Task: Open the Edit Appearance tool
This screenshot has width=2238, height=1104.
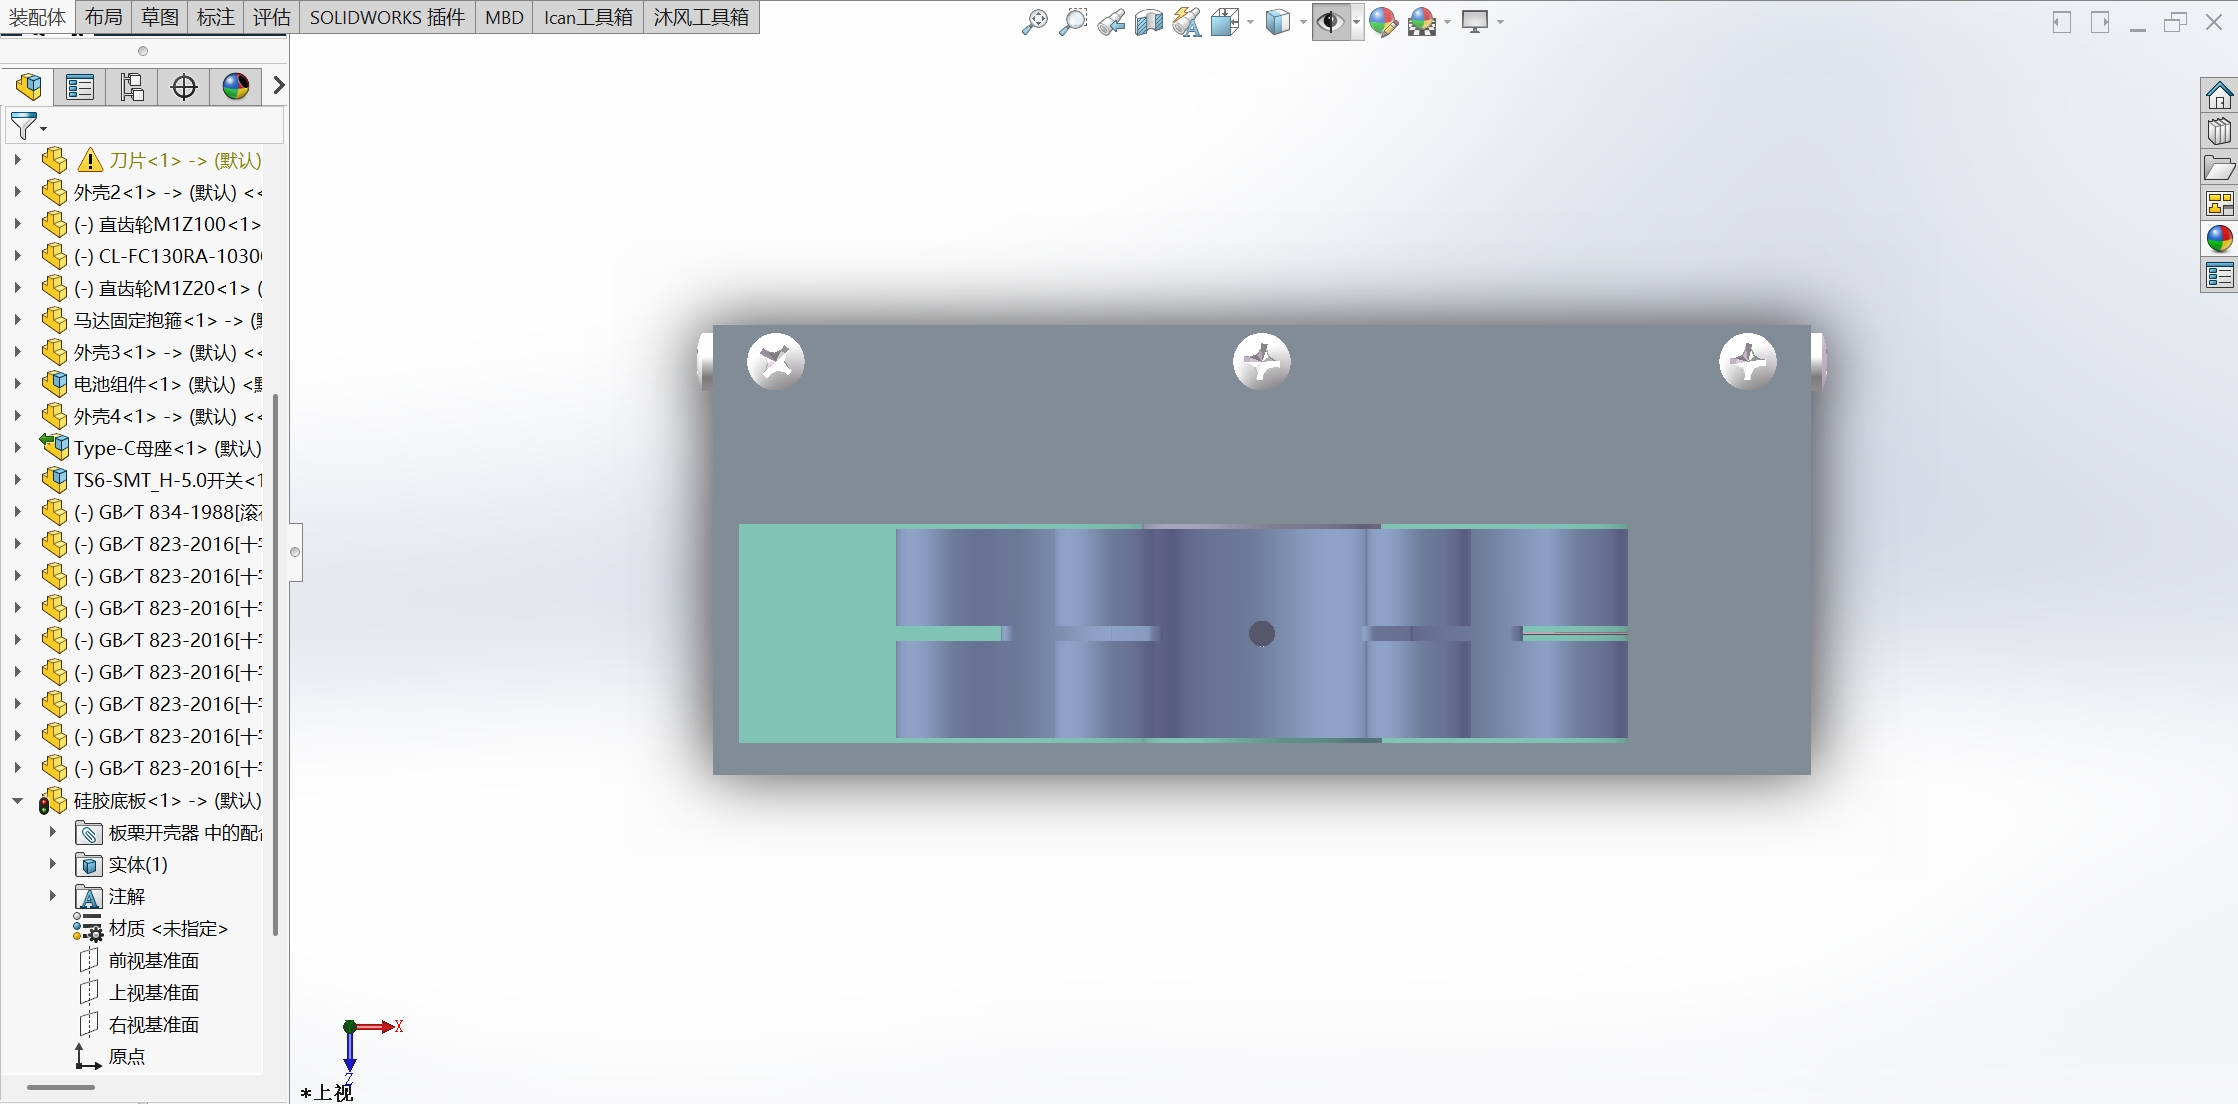Action: point(1383,22)
